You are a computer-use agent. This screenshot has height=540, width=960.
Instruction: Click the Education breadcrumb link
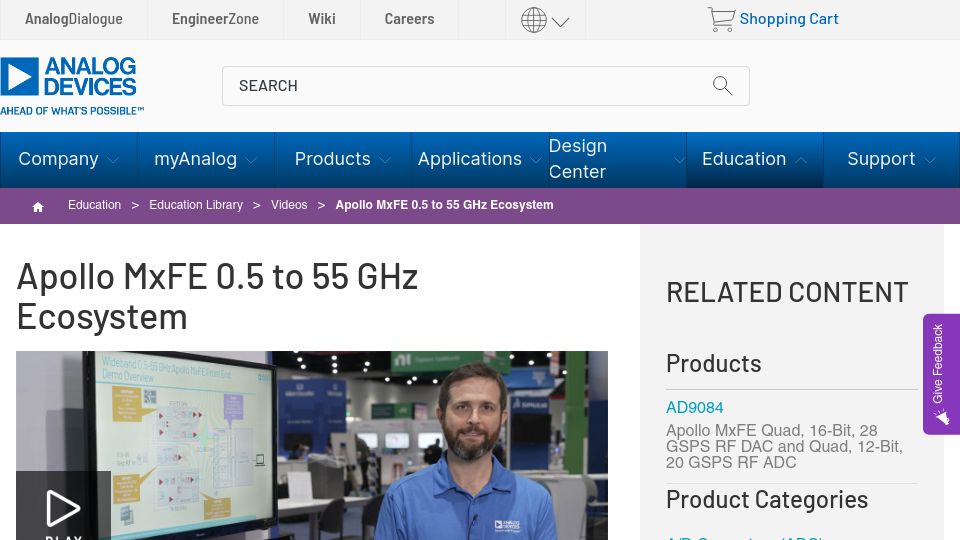94,205
